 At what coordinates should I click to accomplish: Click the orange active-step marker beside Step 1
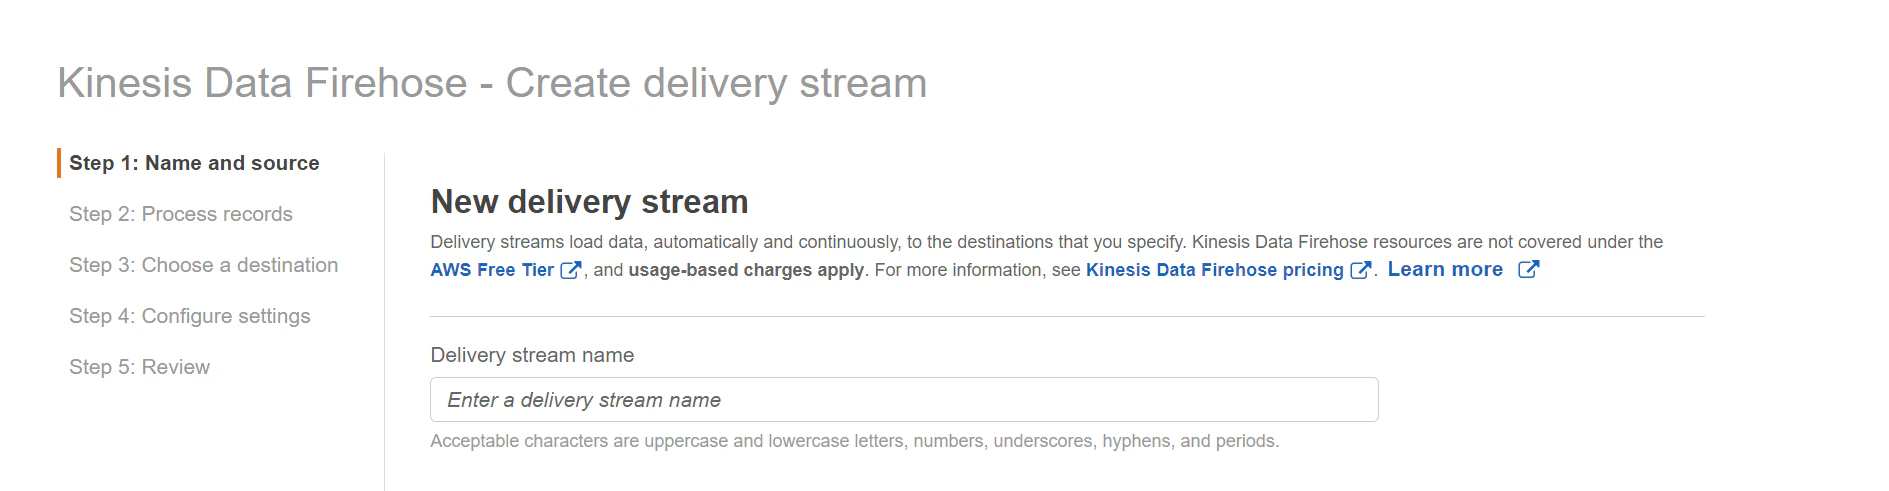tap(59, 163)
